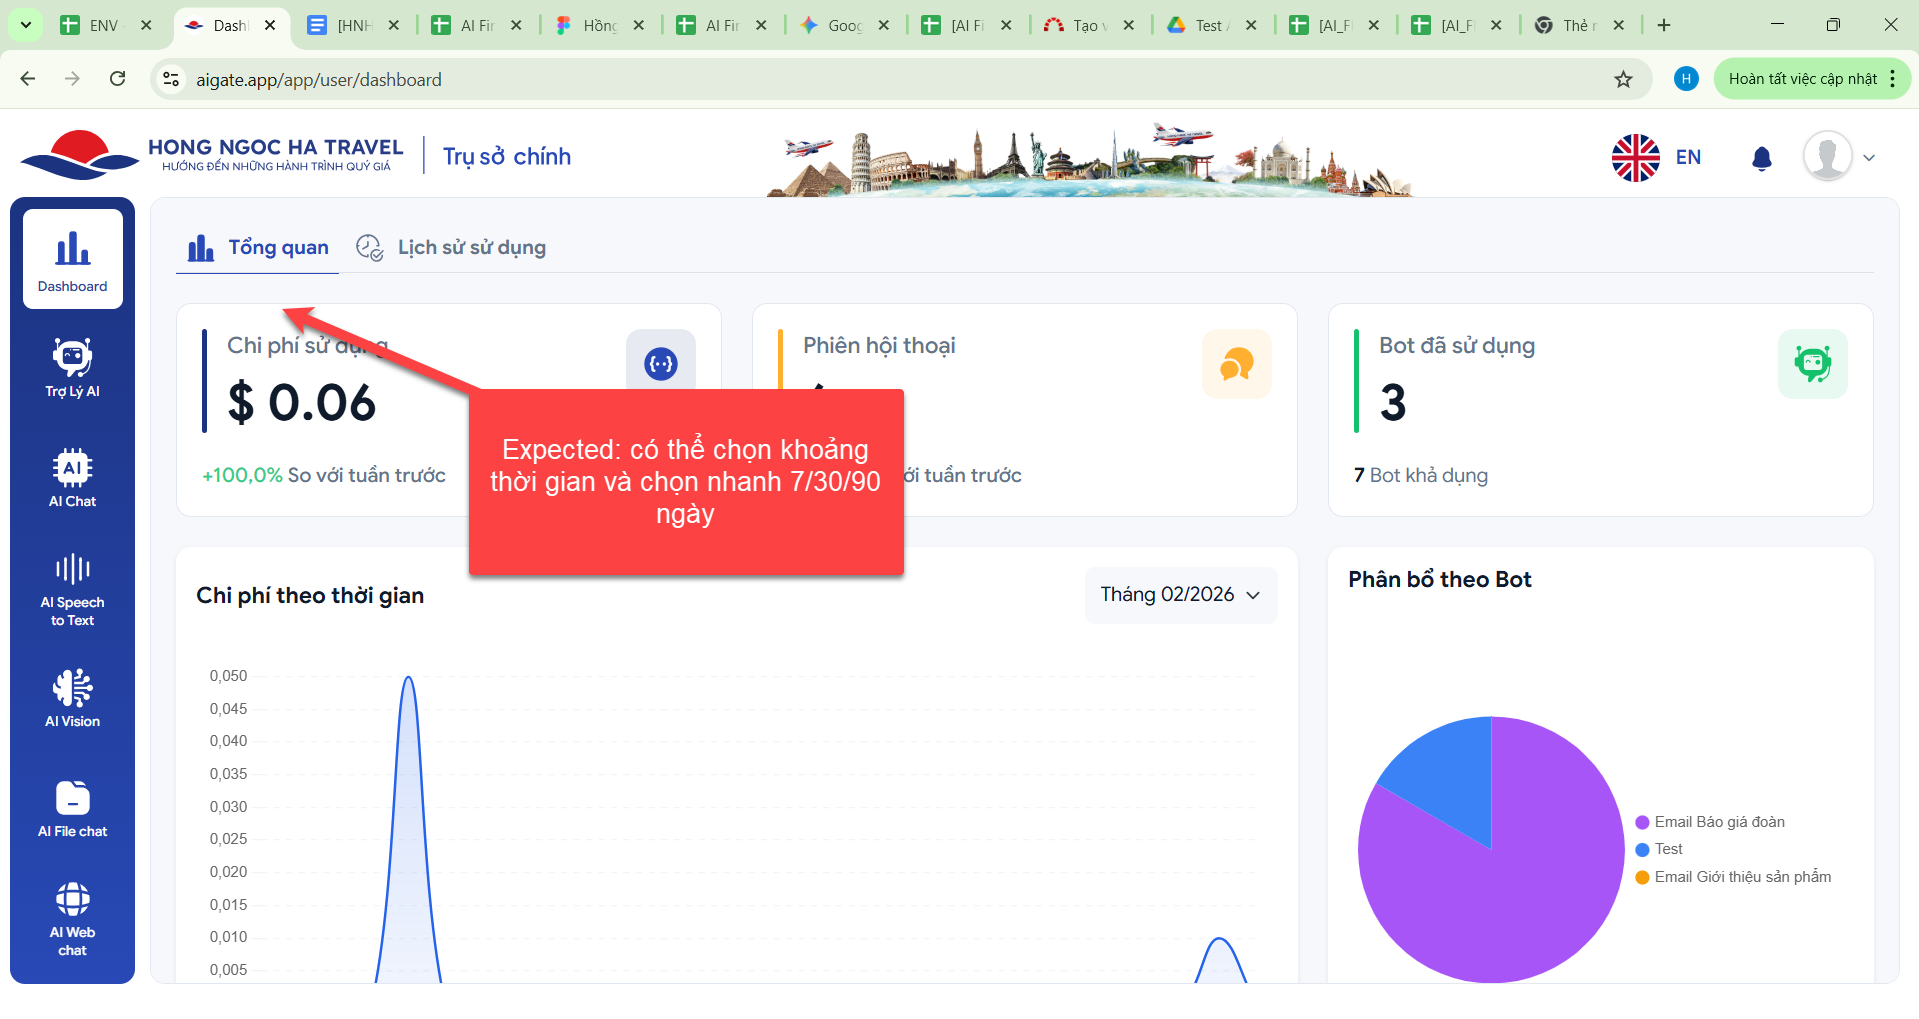Open the Trợ Lý AI sidebar item
This screenshot has height=1019, width=1919.
(72, 368)
